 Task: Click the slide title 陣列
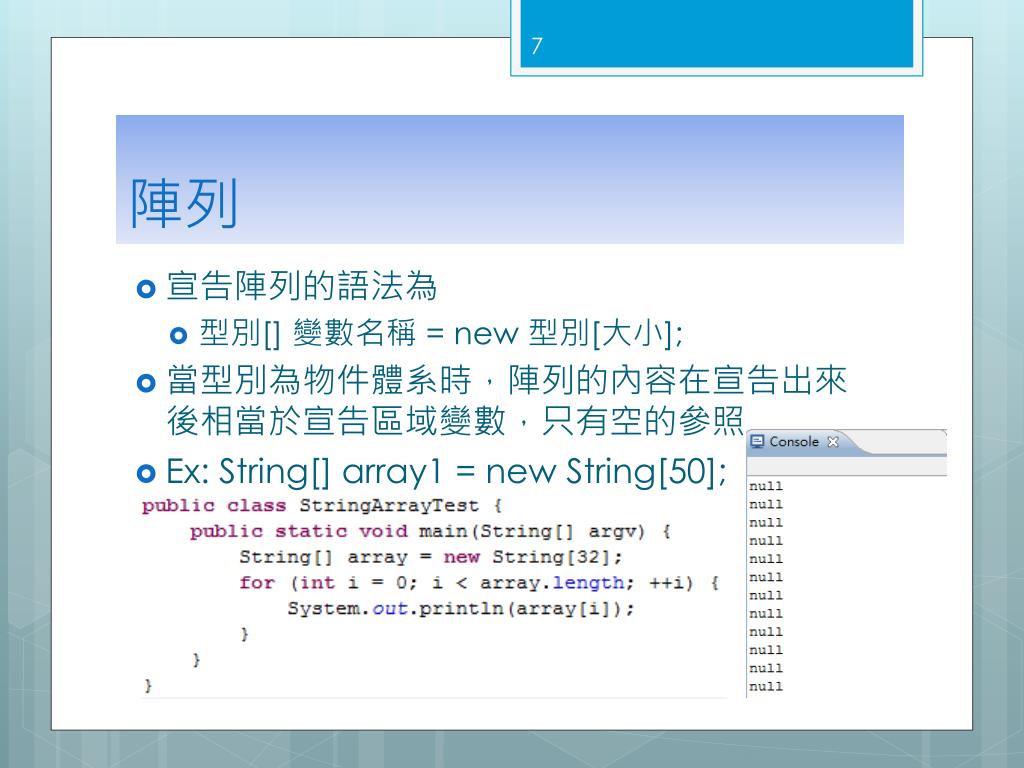(x=184, y=203)
